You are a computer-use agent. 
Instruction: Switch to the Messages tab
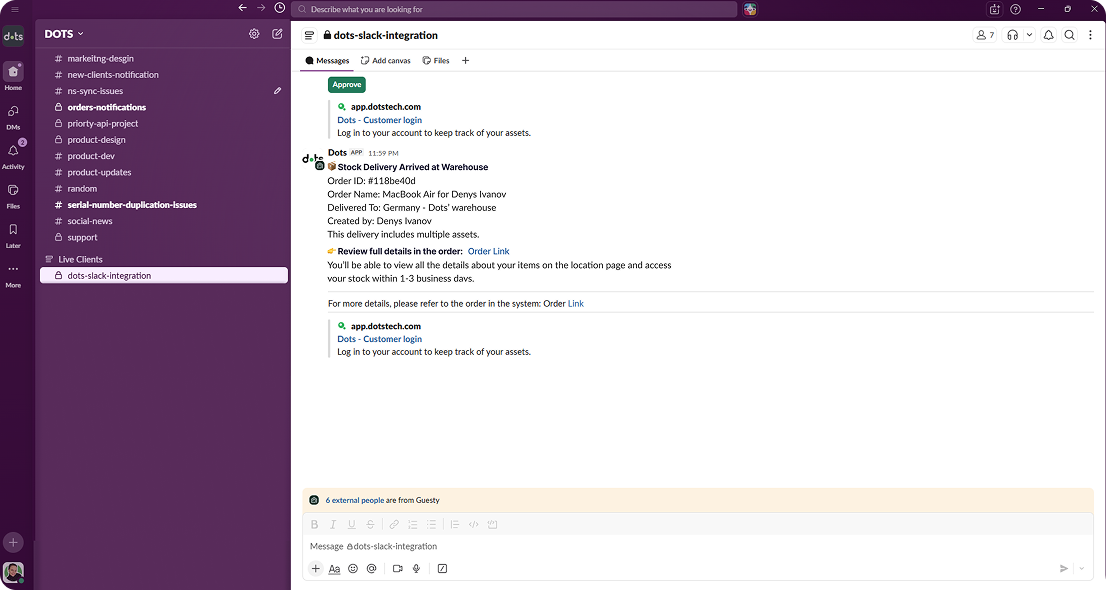click(327, 61)
